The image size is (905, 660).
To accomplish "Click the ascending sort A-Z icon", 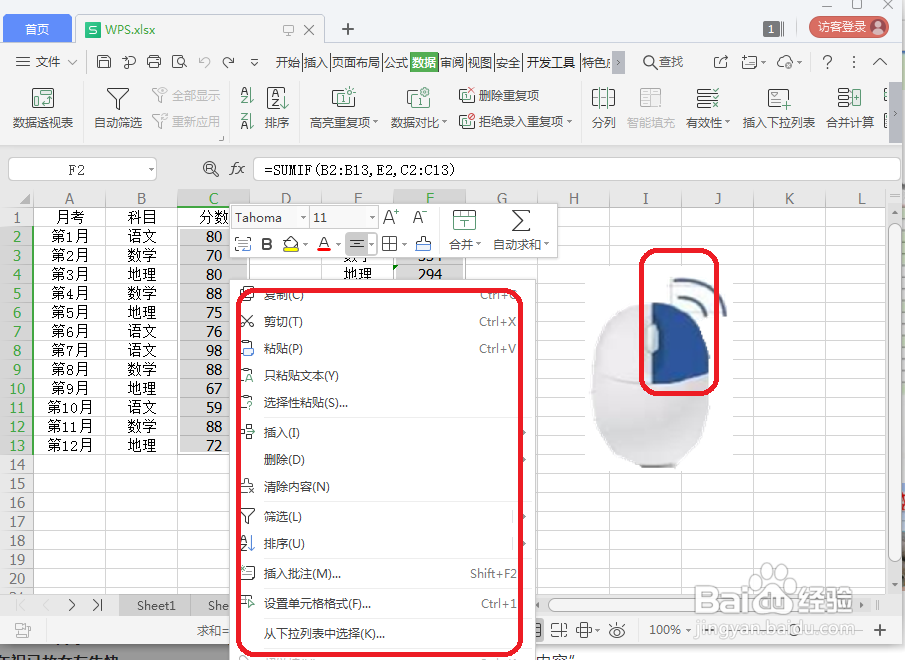I will (247, 95).
